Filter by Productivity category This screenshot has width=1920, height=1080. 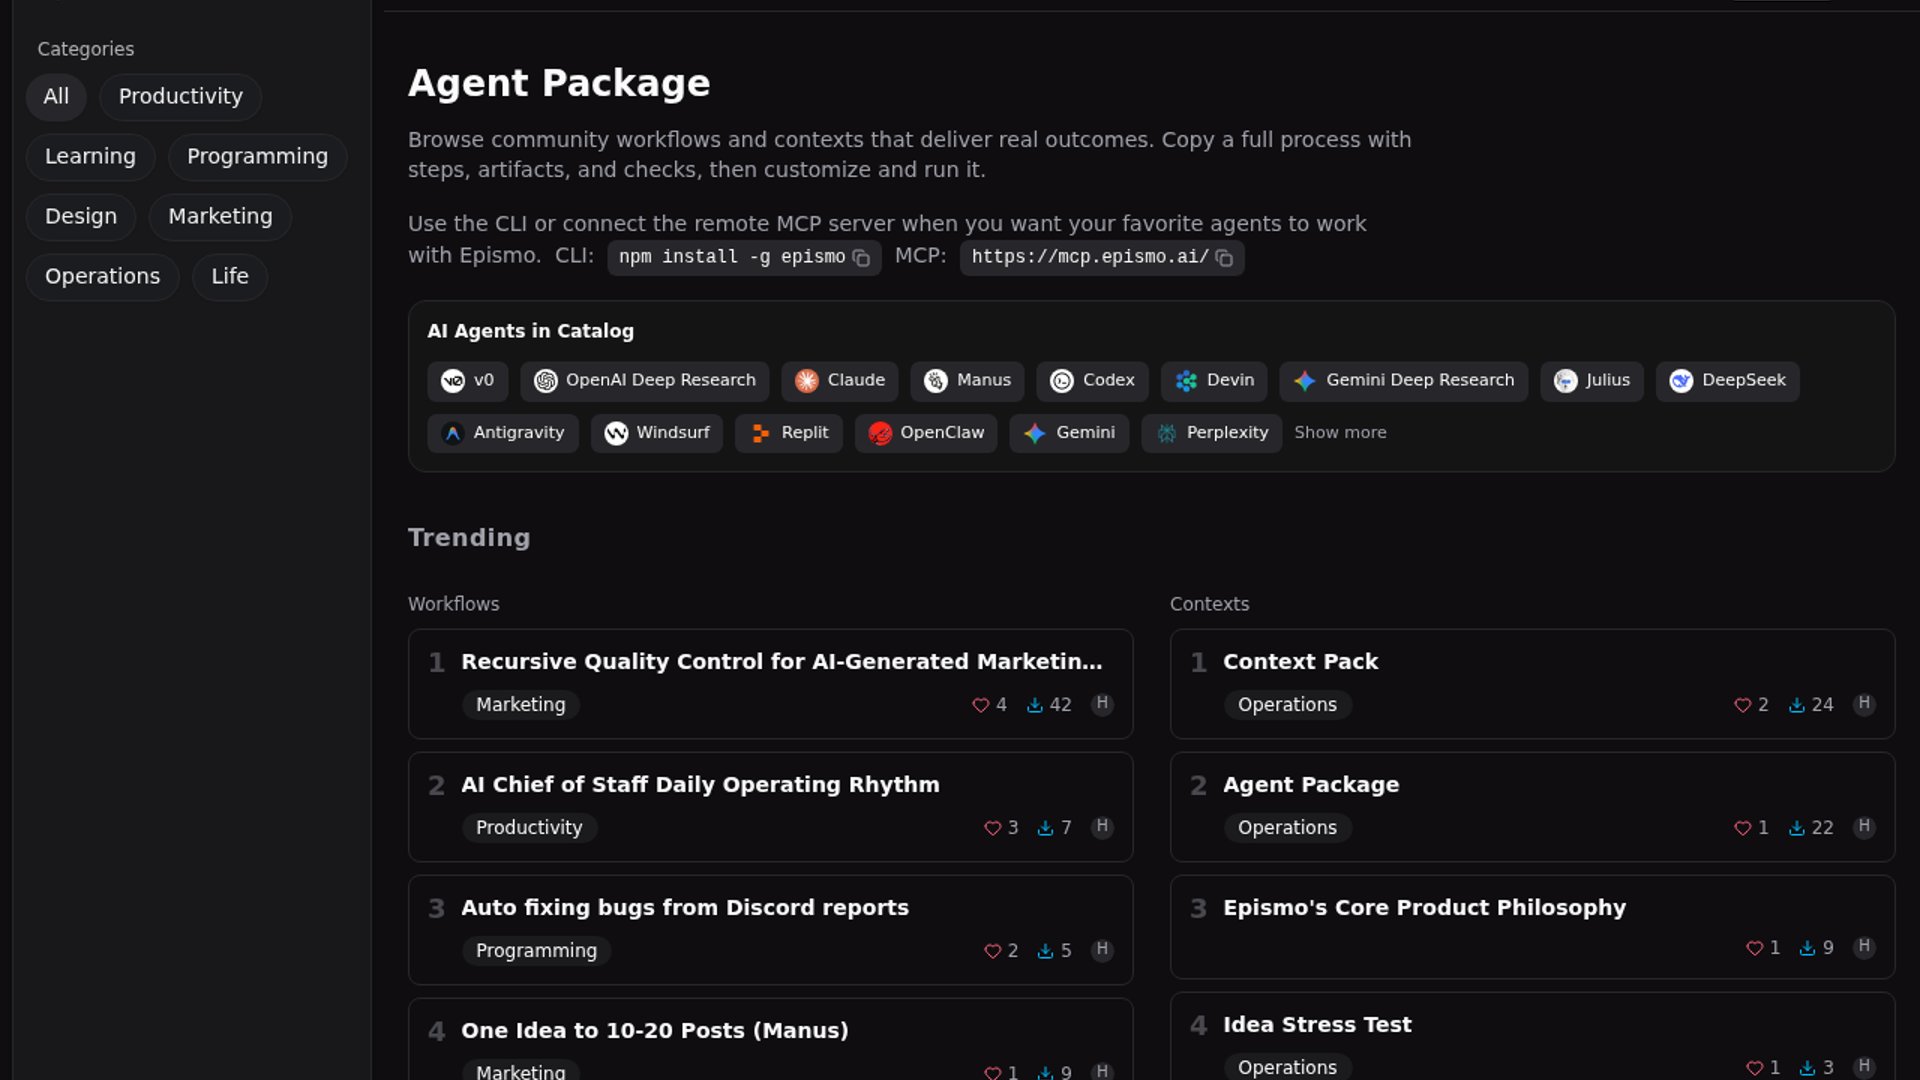(180, 97)
